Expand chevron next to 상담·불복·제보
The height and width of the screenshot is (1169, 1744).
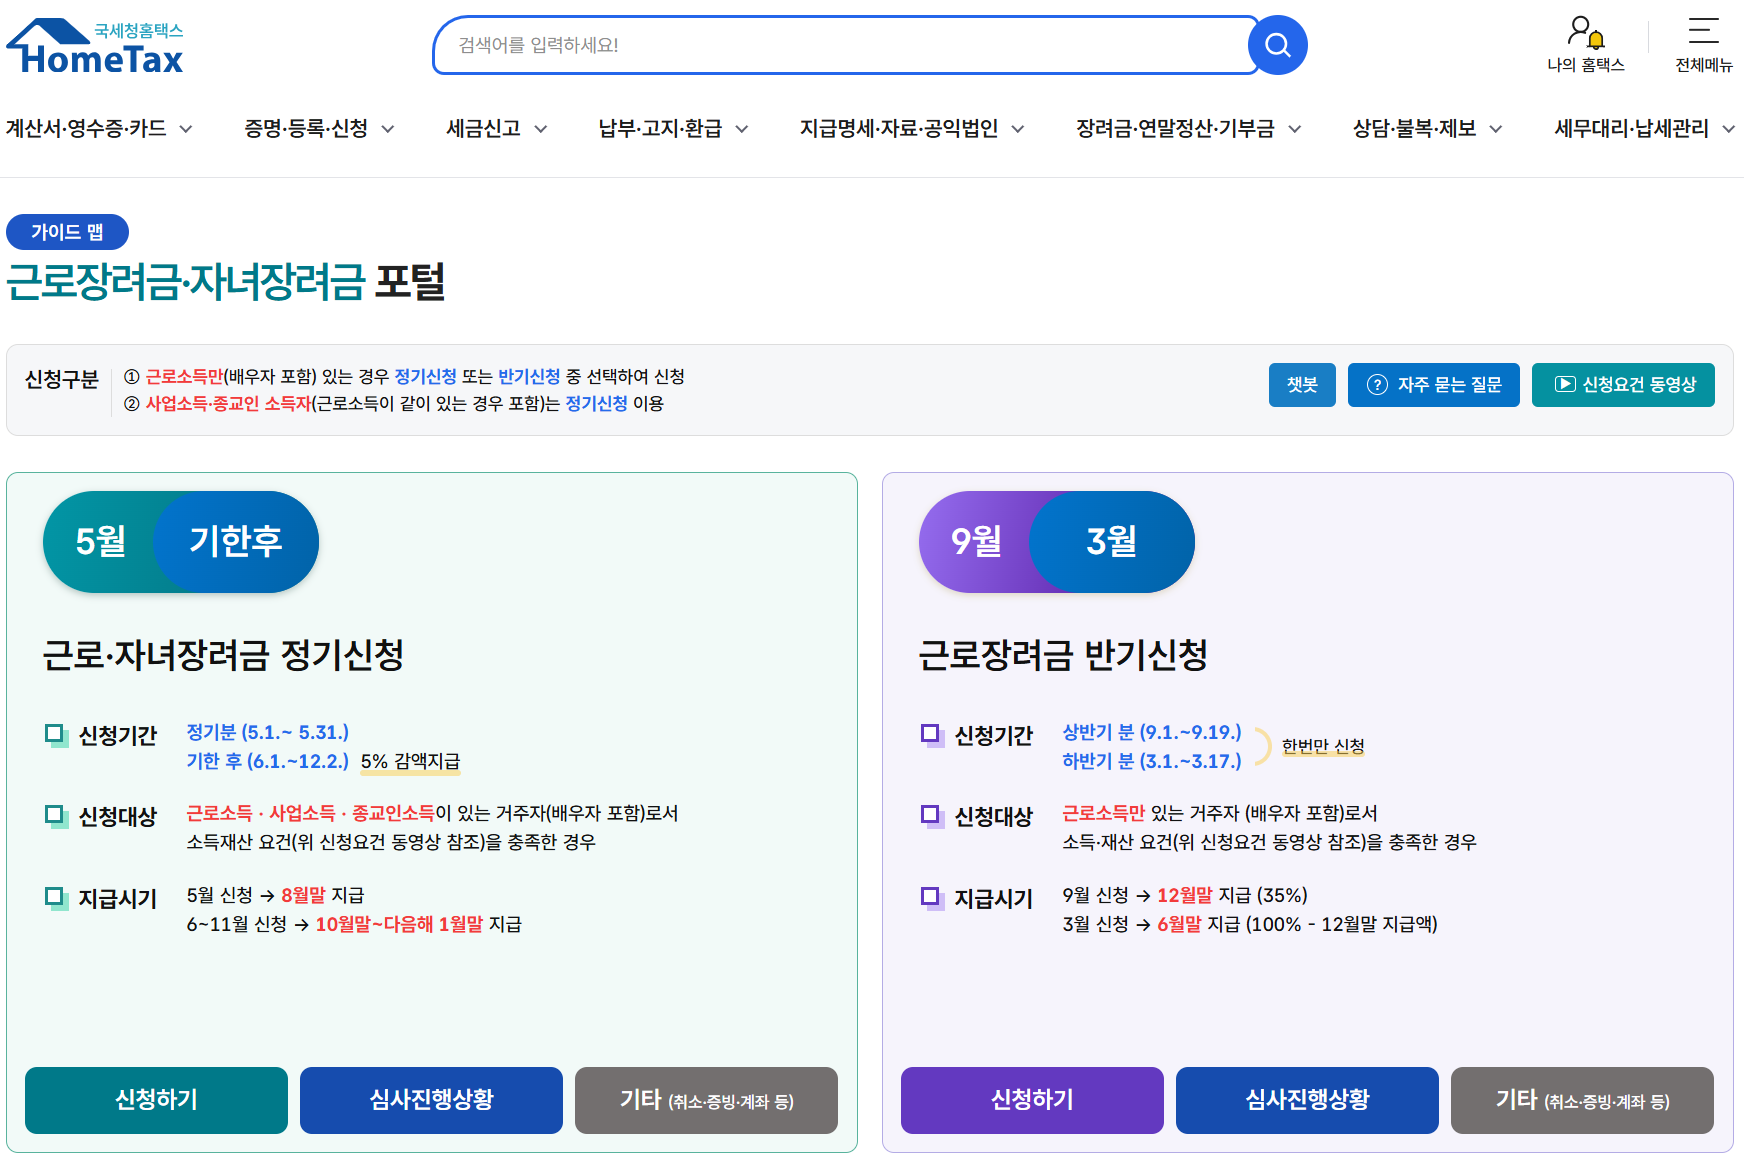(x=1496, y=129)
